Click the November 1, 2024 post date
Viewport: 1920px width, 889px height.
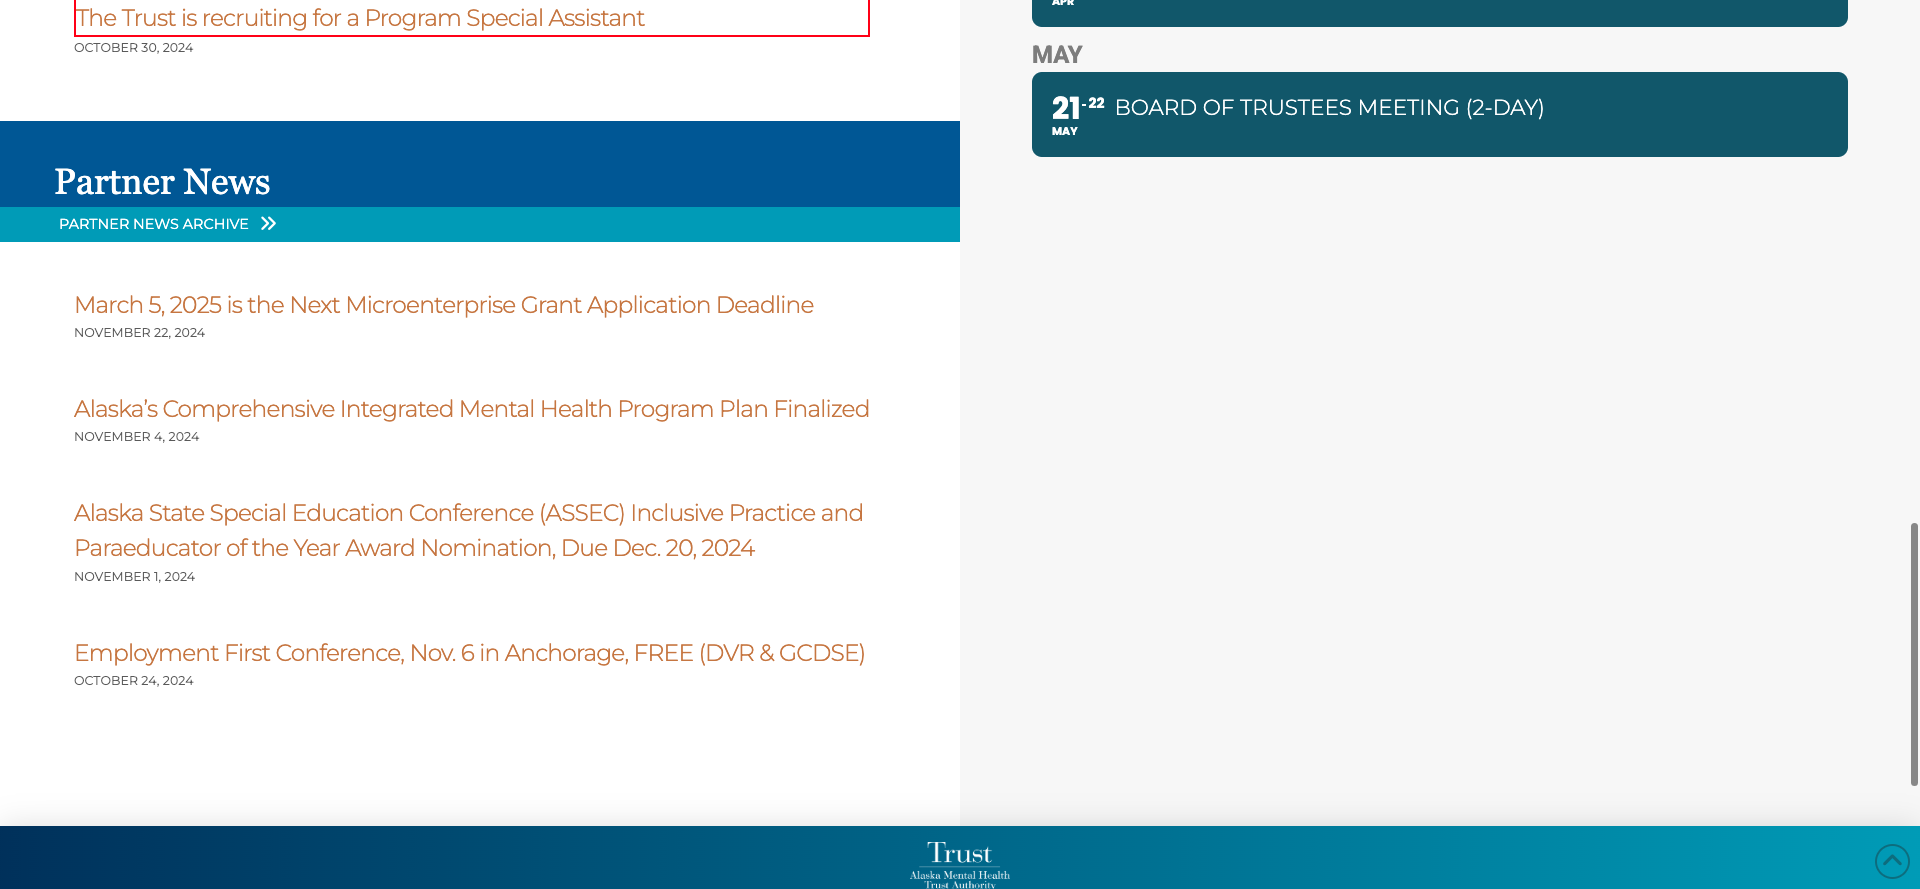134,577
